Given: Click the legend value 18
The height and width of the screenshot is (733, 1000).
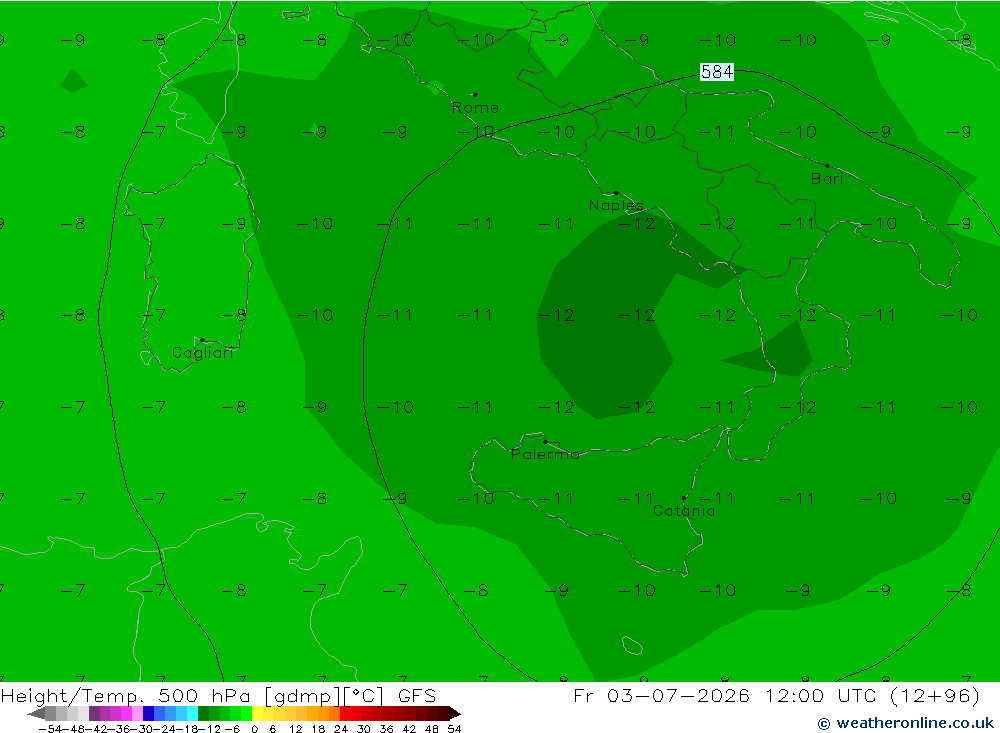Looking at the screenshot, I should point(318,729).
